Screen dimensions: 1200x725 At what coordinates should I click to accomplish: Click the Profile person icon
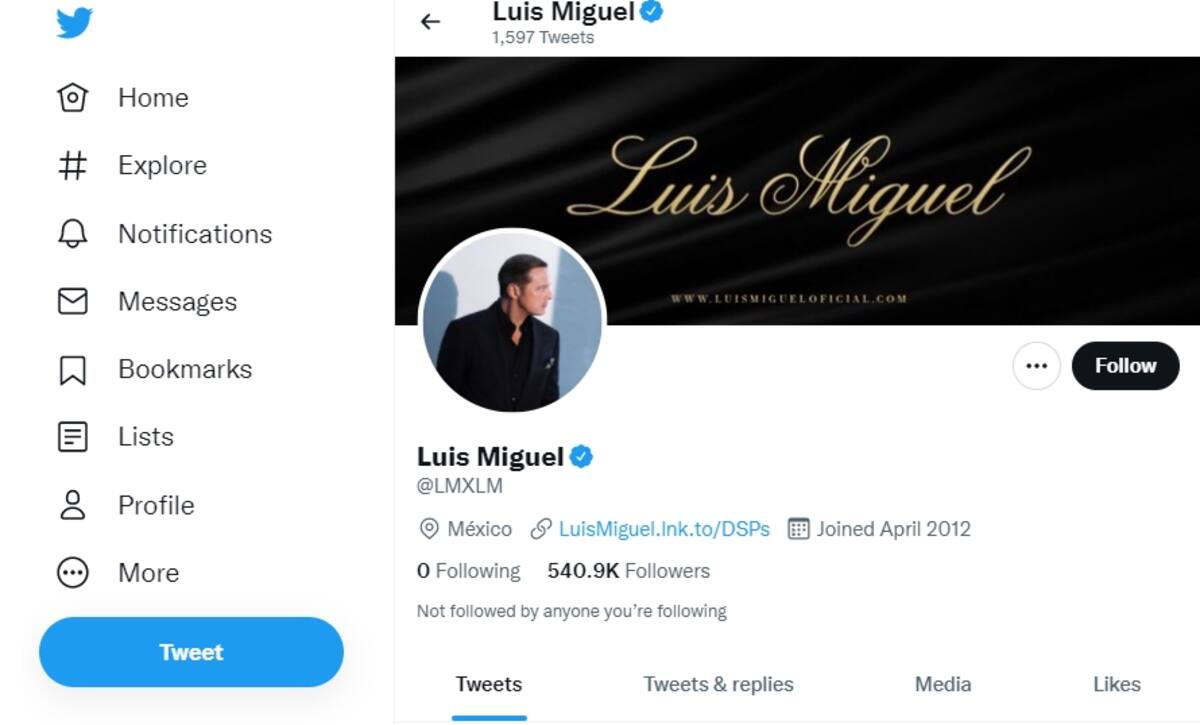73,505
